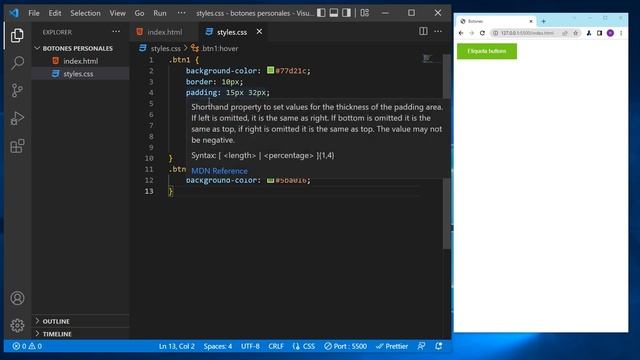Image resolution: width=640 pixels, height=360 pixels.
Task: Show more menu bar items
Action: pyautogui.click(x=182, y=13)
